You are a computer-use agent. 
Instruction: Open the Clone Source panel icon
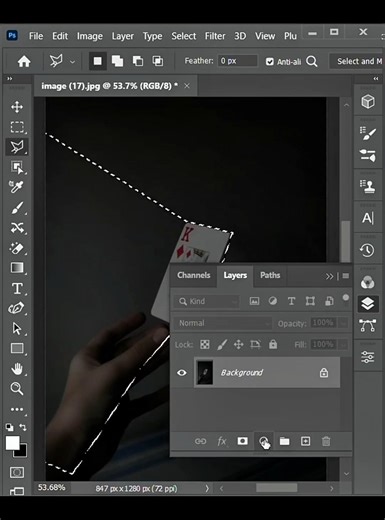pos(368,186)
